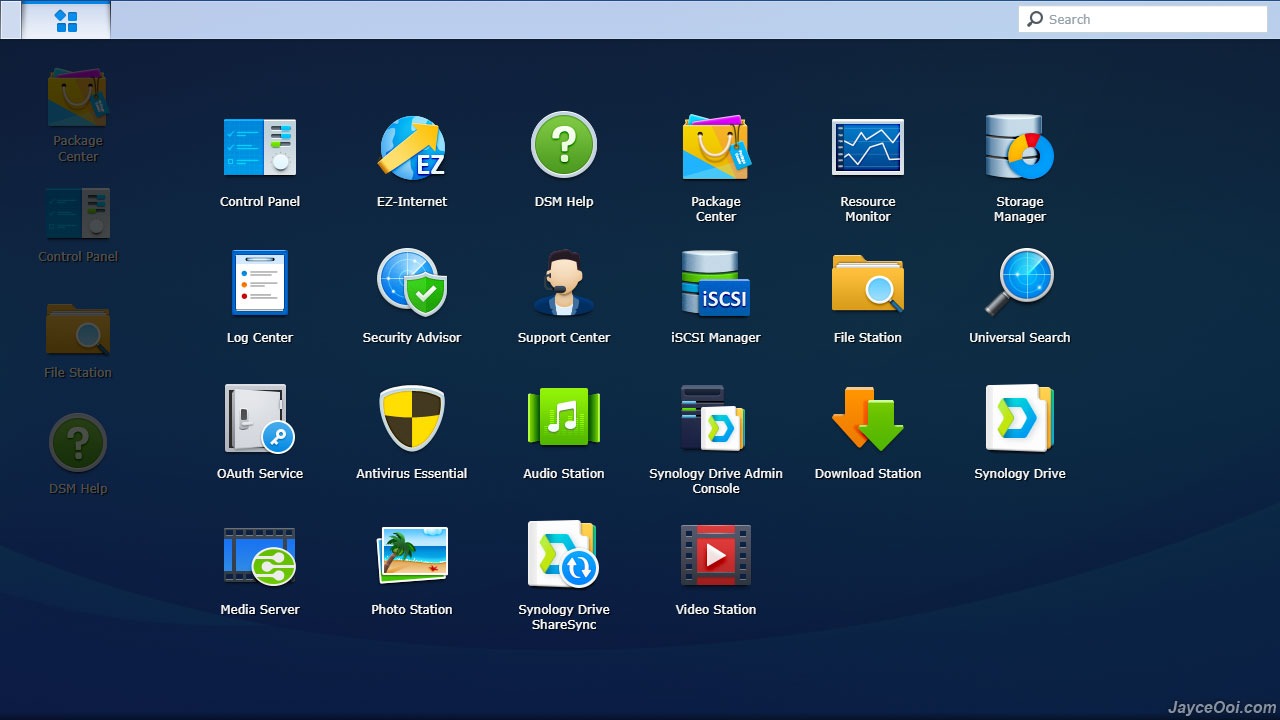The width and height of the screenshot is (1280, 720).
Task: Open Support Center
Action: pos(564,283)
